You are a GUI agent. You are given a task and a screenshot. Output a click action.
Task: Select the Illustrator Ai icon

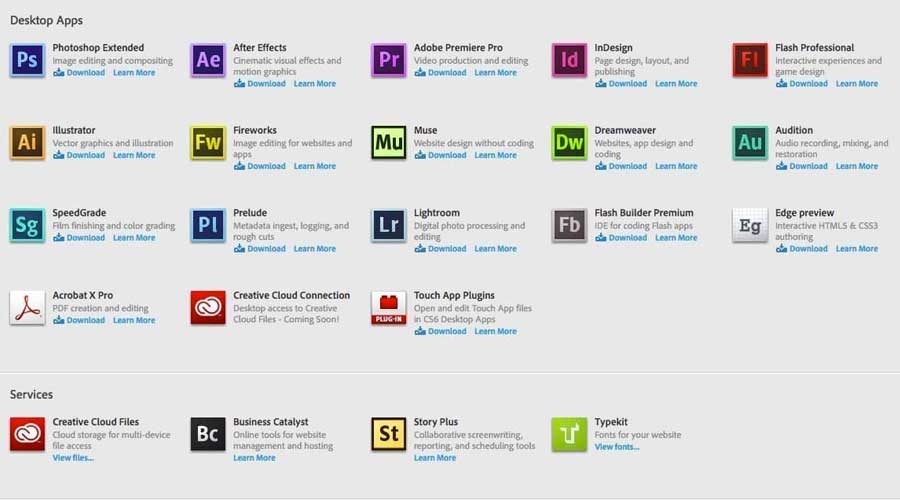tap(27, 142)
